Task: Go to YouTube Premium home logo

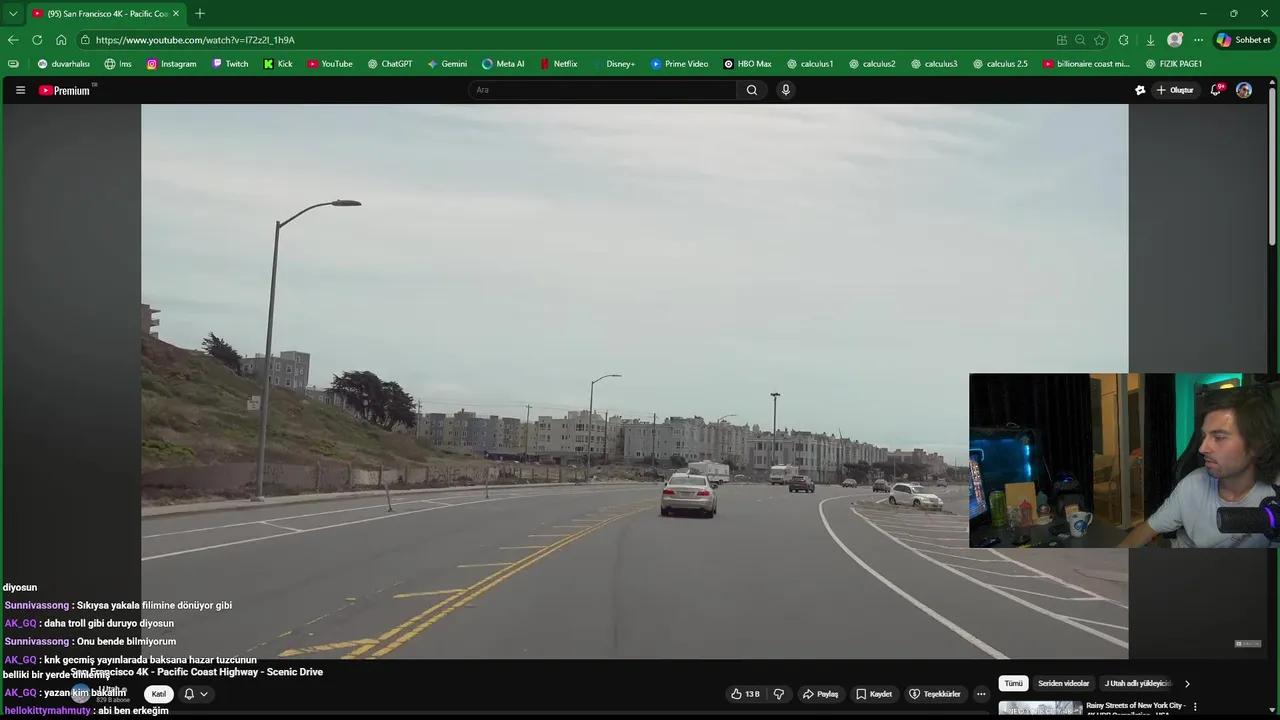Action: (x=66, y=90)
